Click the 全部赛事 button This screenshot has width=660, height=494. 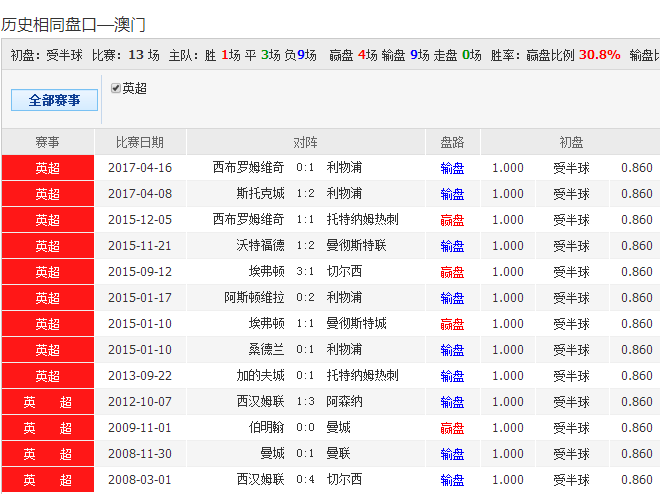[54, 100]
